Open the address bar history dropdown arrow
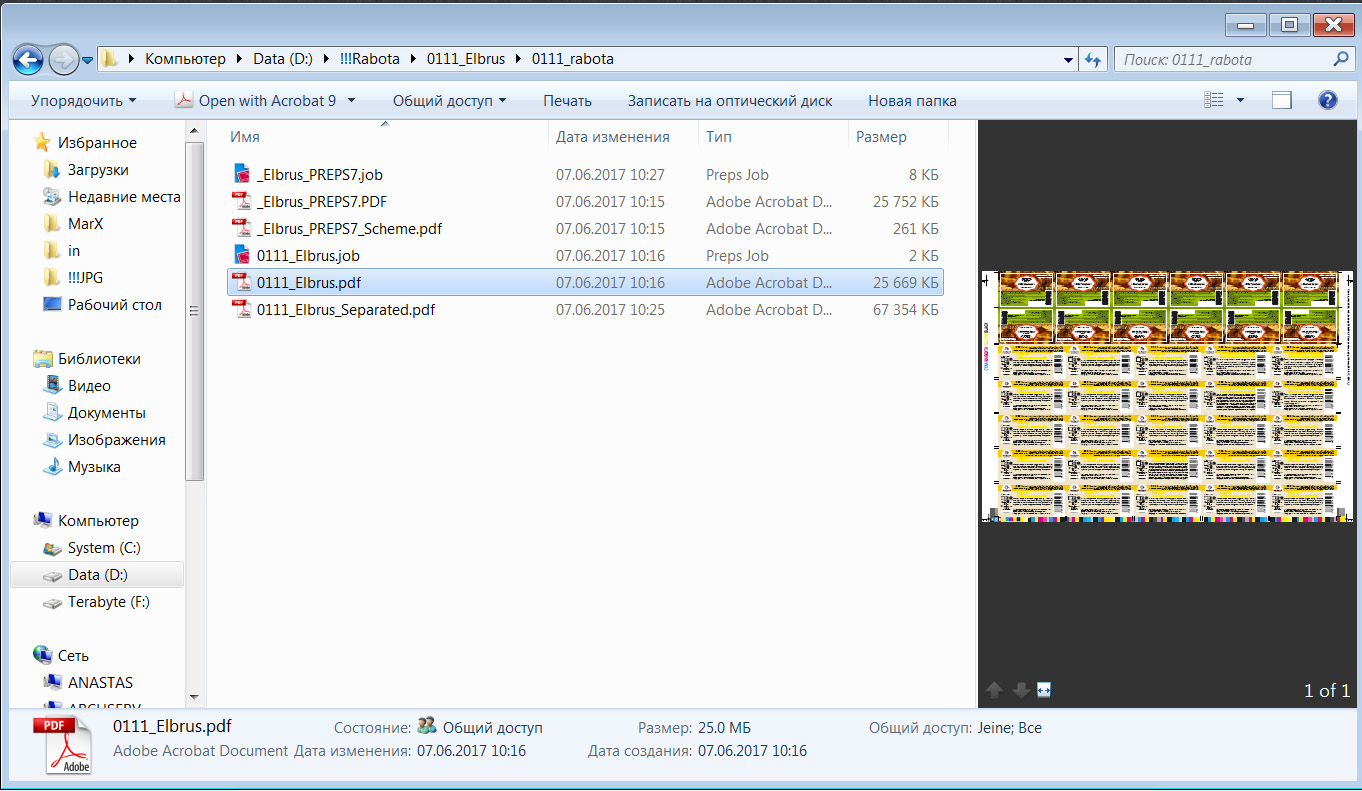Screen dimensions: 1362x791 [x=1069, y=60]
